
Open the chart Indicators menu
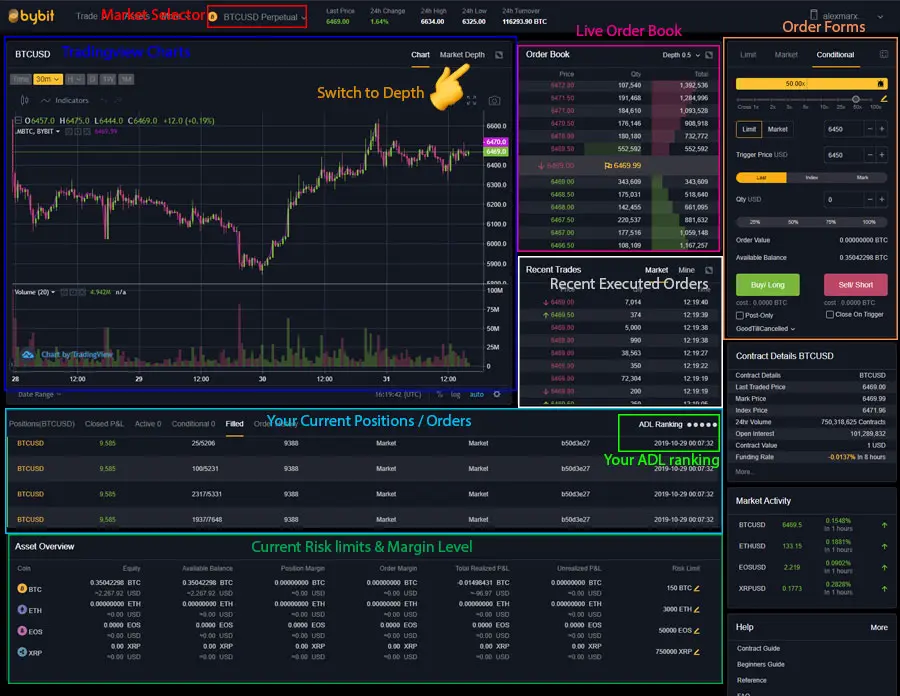click(65, 100)
